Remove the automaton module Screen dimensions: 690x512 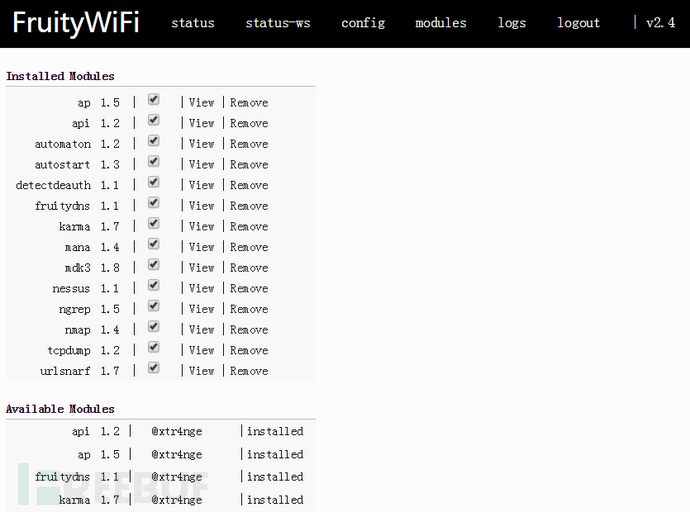(249, 144)
